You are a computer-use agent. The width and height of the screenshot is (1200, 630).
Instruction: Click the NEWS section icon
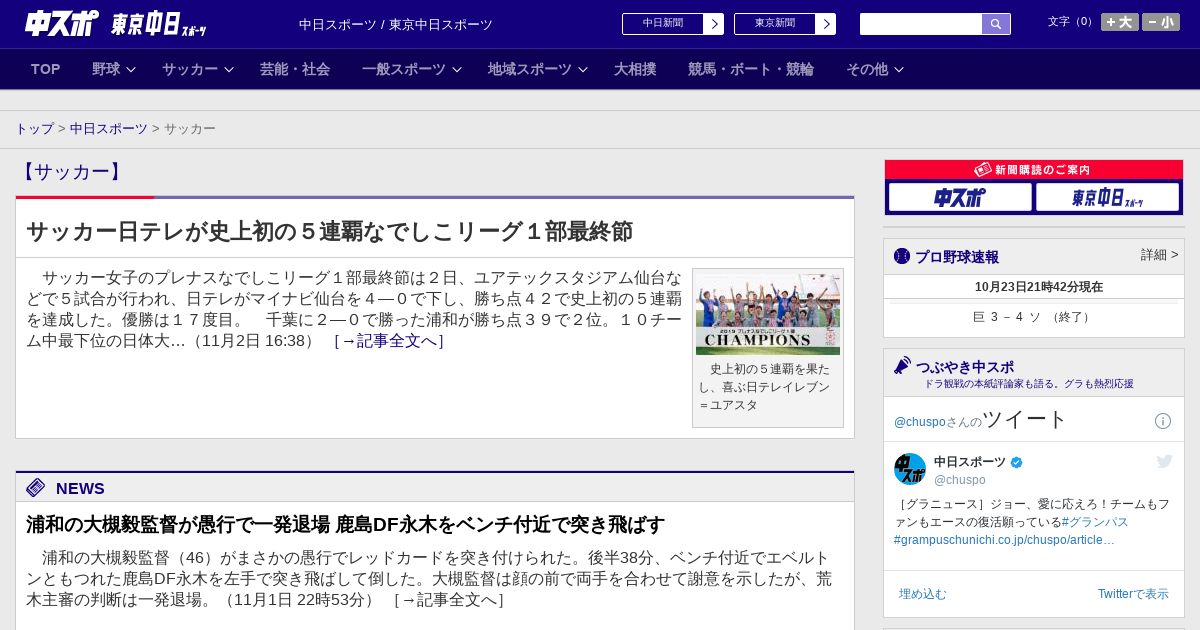pos(36,488)
